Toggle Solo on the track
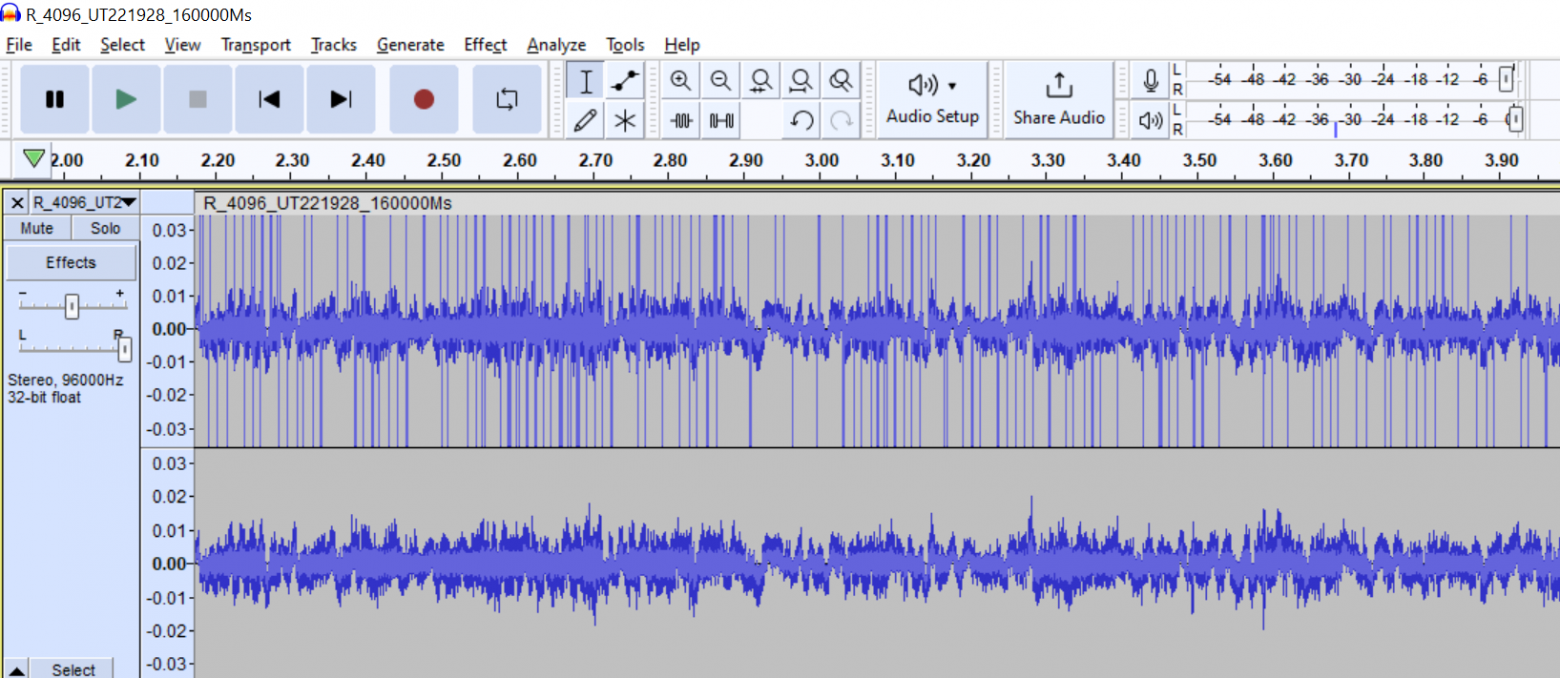1560x678 pixels. click(105, 228)
